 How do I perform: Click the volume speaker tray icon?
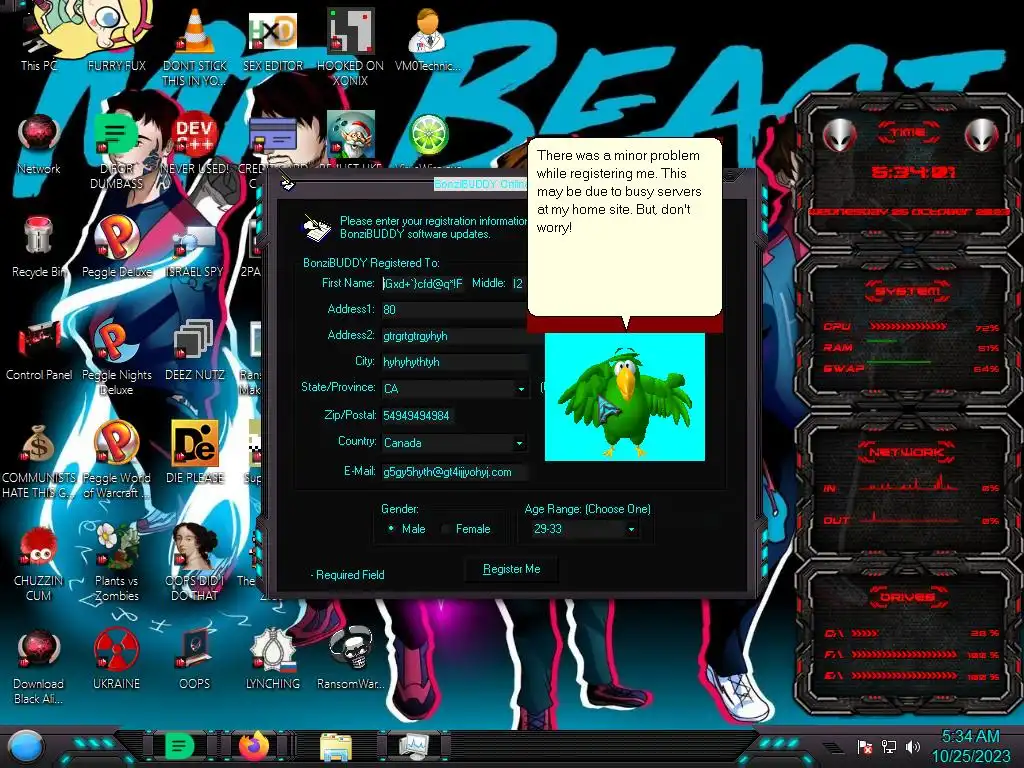[913, 746]
